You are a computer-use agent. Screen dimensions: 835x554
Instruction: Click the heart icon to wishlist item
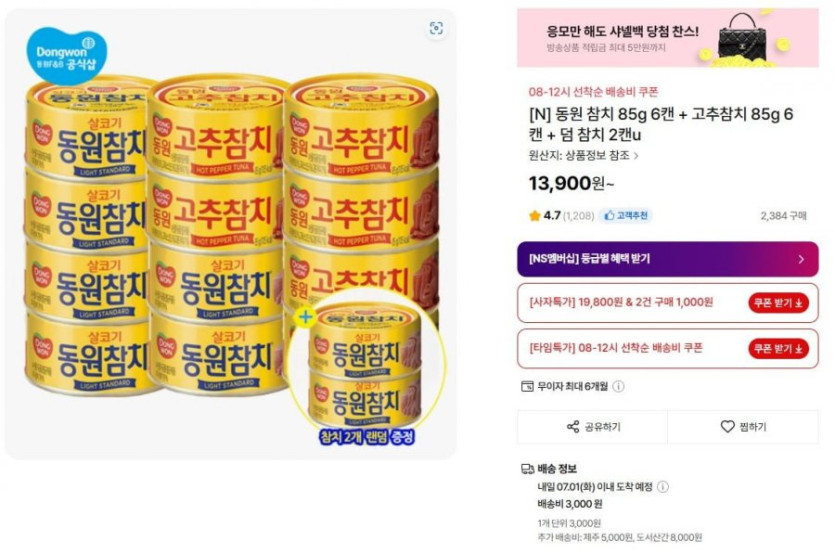[727, 427]
